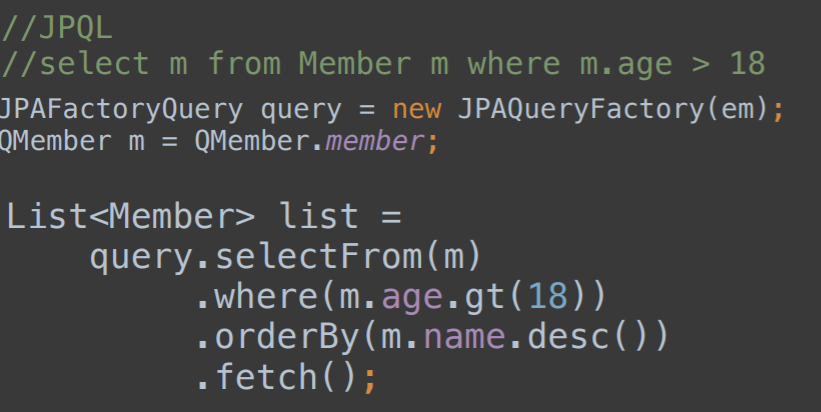The width and height of the screenshot is (821, 412).
Task: Click QMember type at line start
Action: pyautogui.click(x=55, y=141)
